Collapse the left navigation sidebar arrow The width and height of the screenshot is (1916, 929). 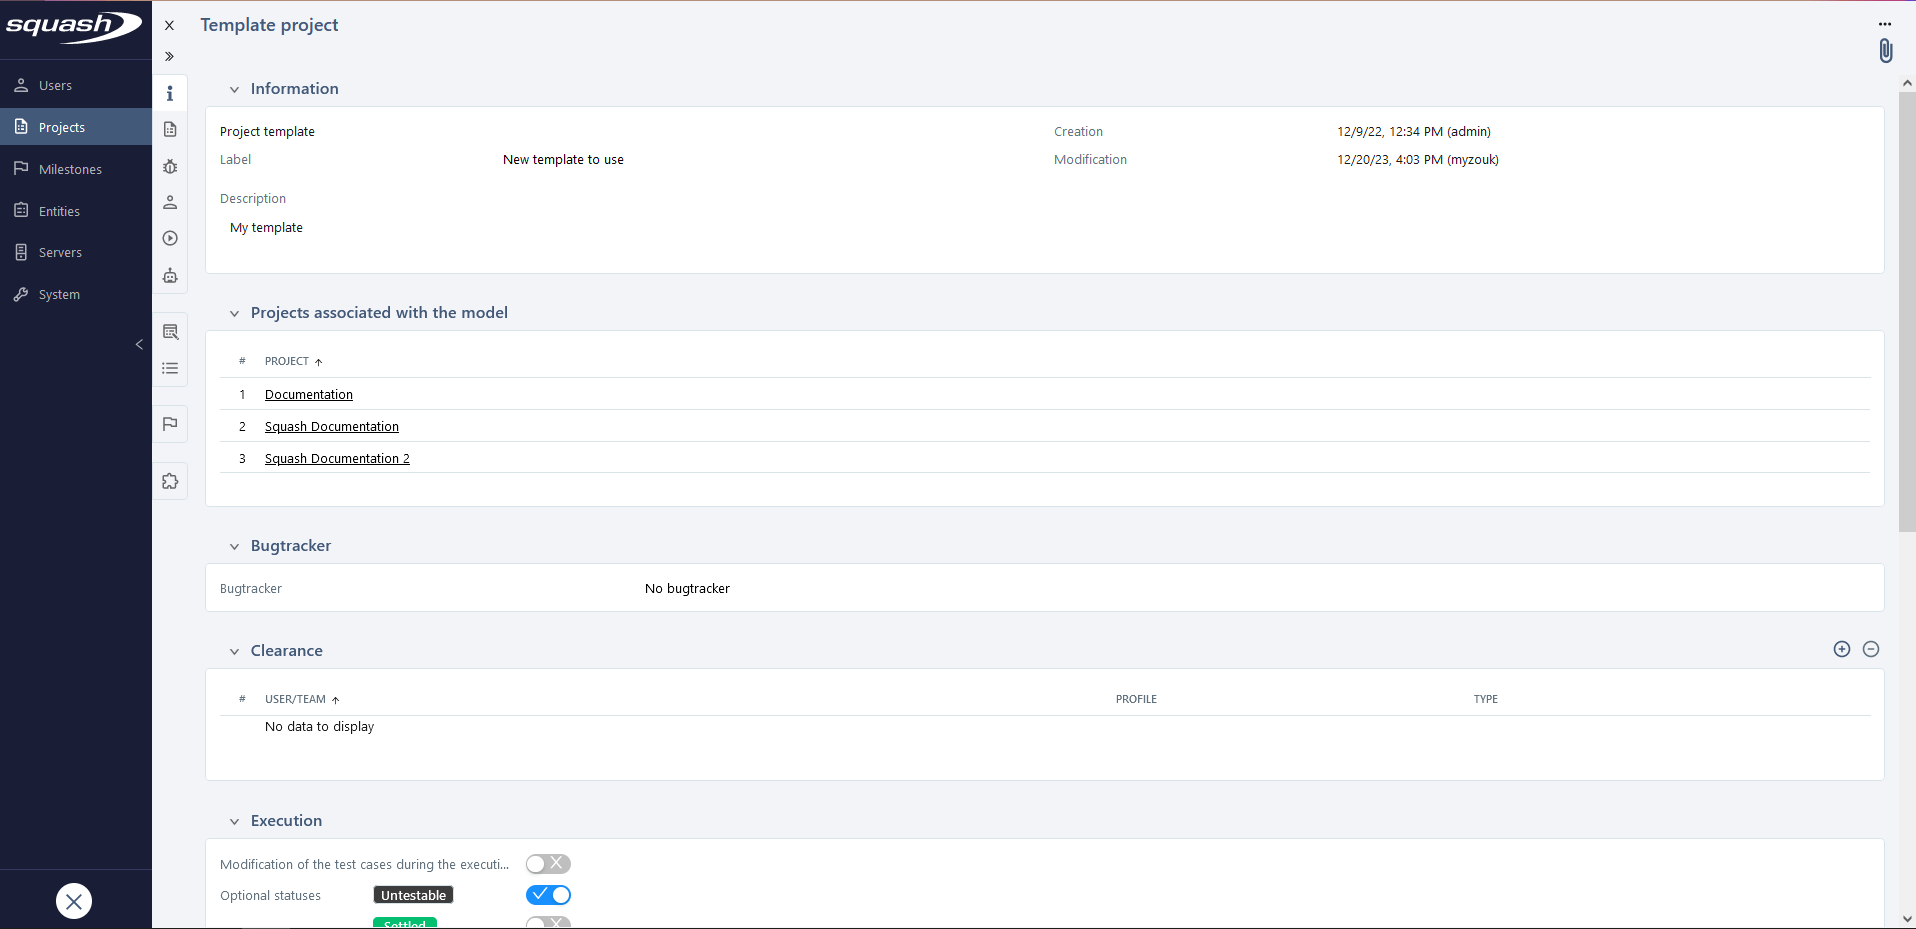139,344
